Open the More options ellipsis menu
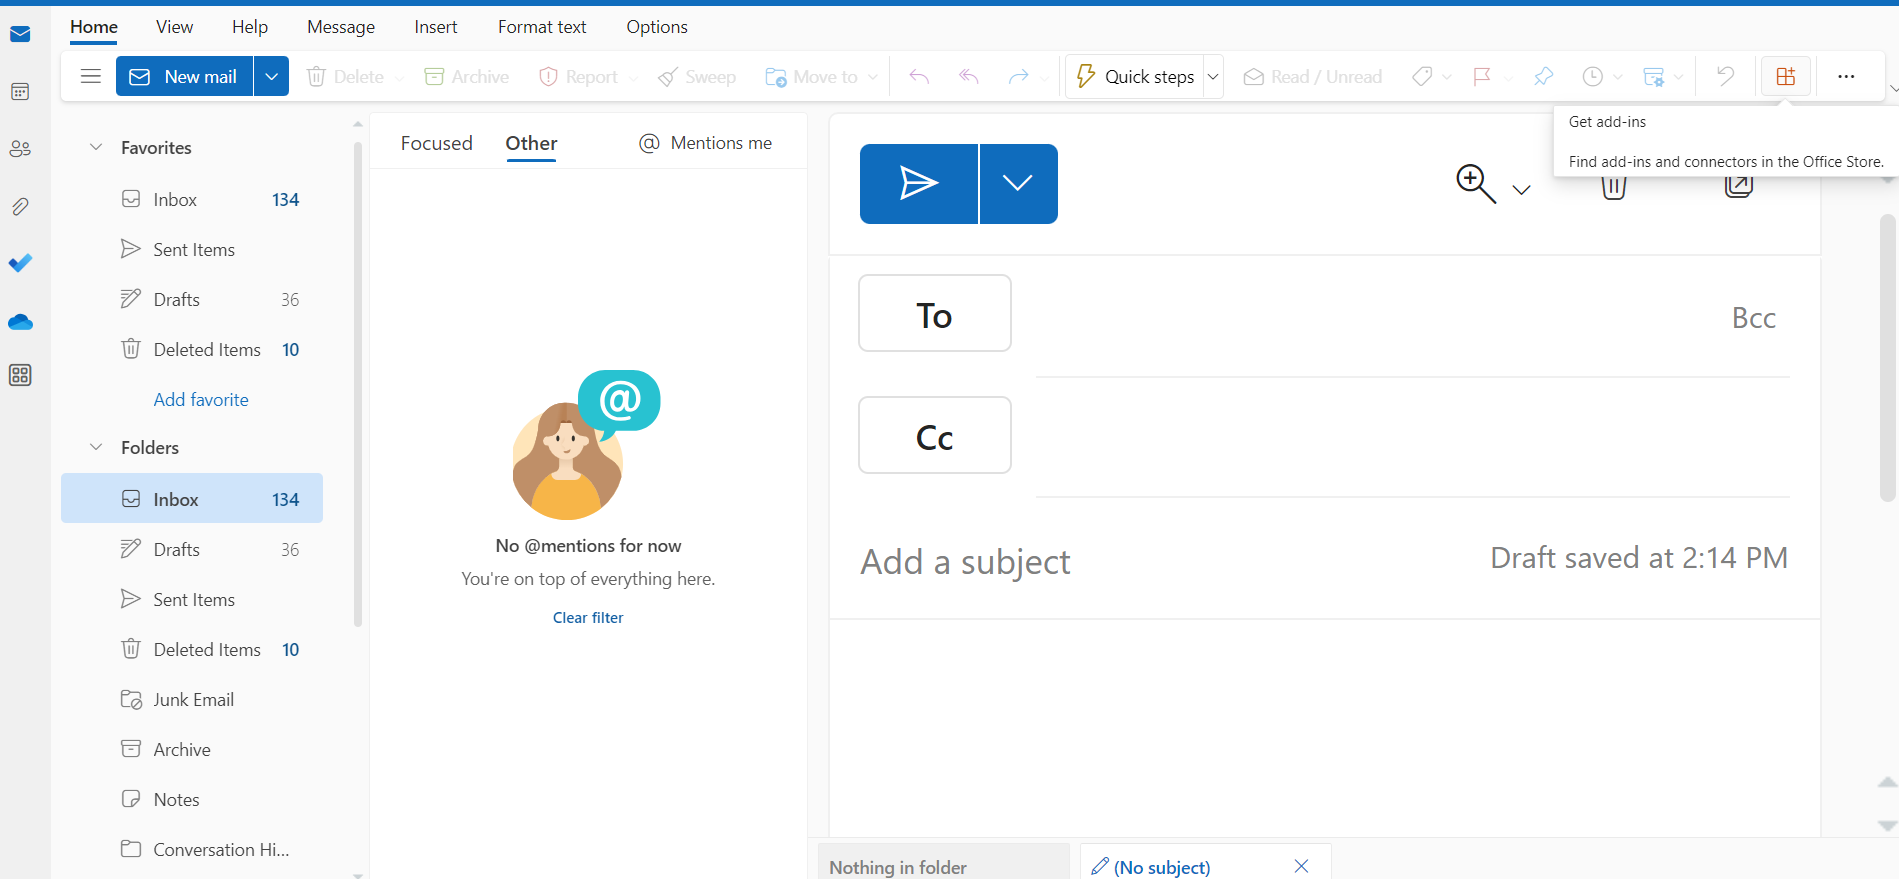1899x879 pixels. click(x=1846, y=77)
